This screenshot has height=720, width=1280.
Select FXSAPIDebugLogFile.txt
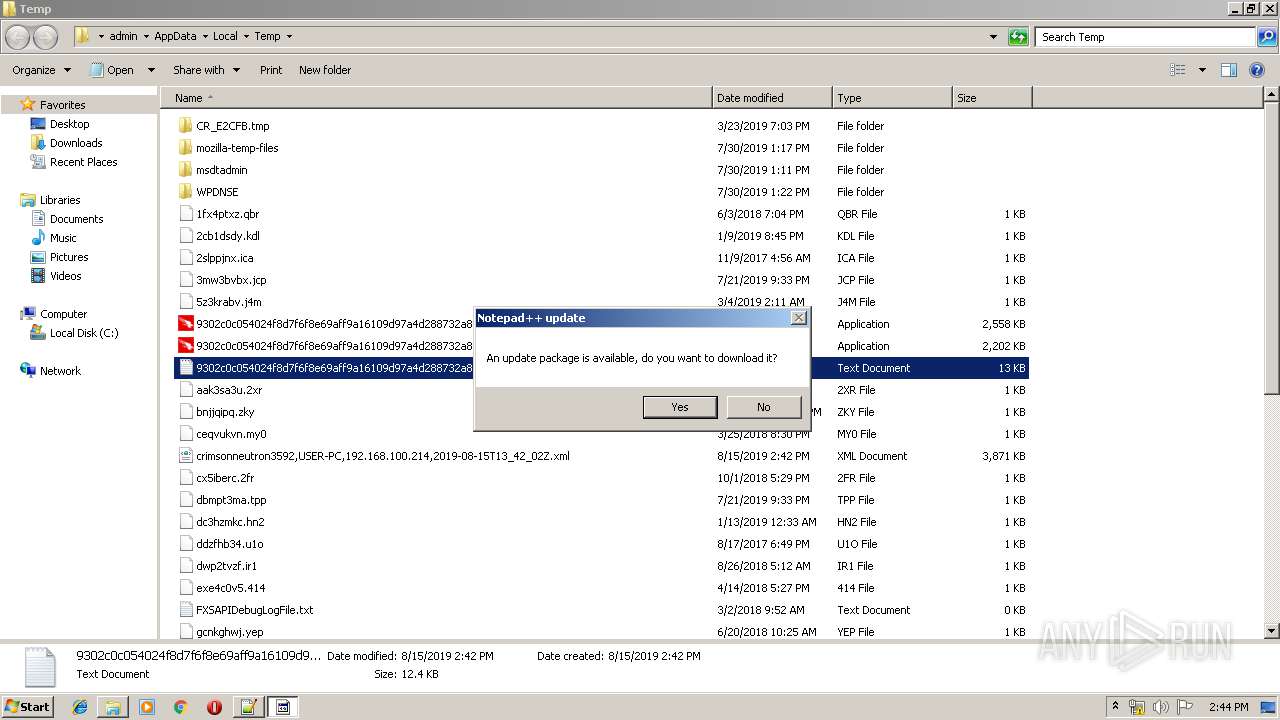(254, 610)
